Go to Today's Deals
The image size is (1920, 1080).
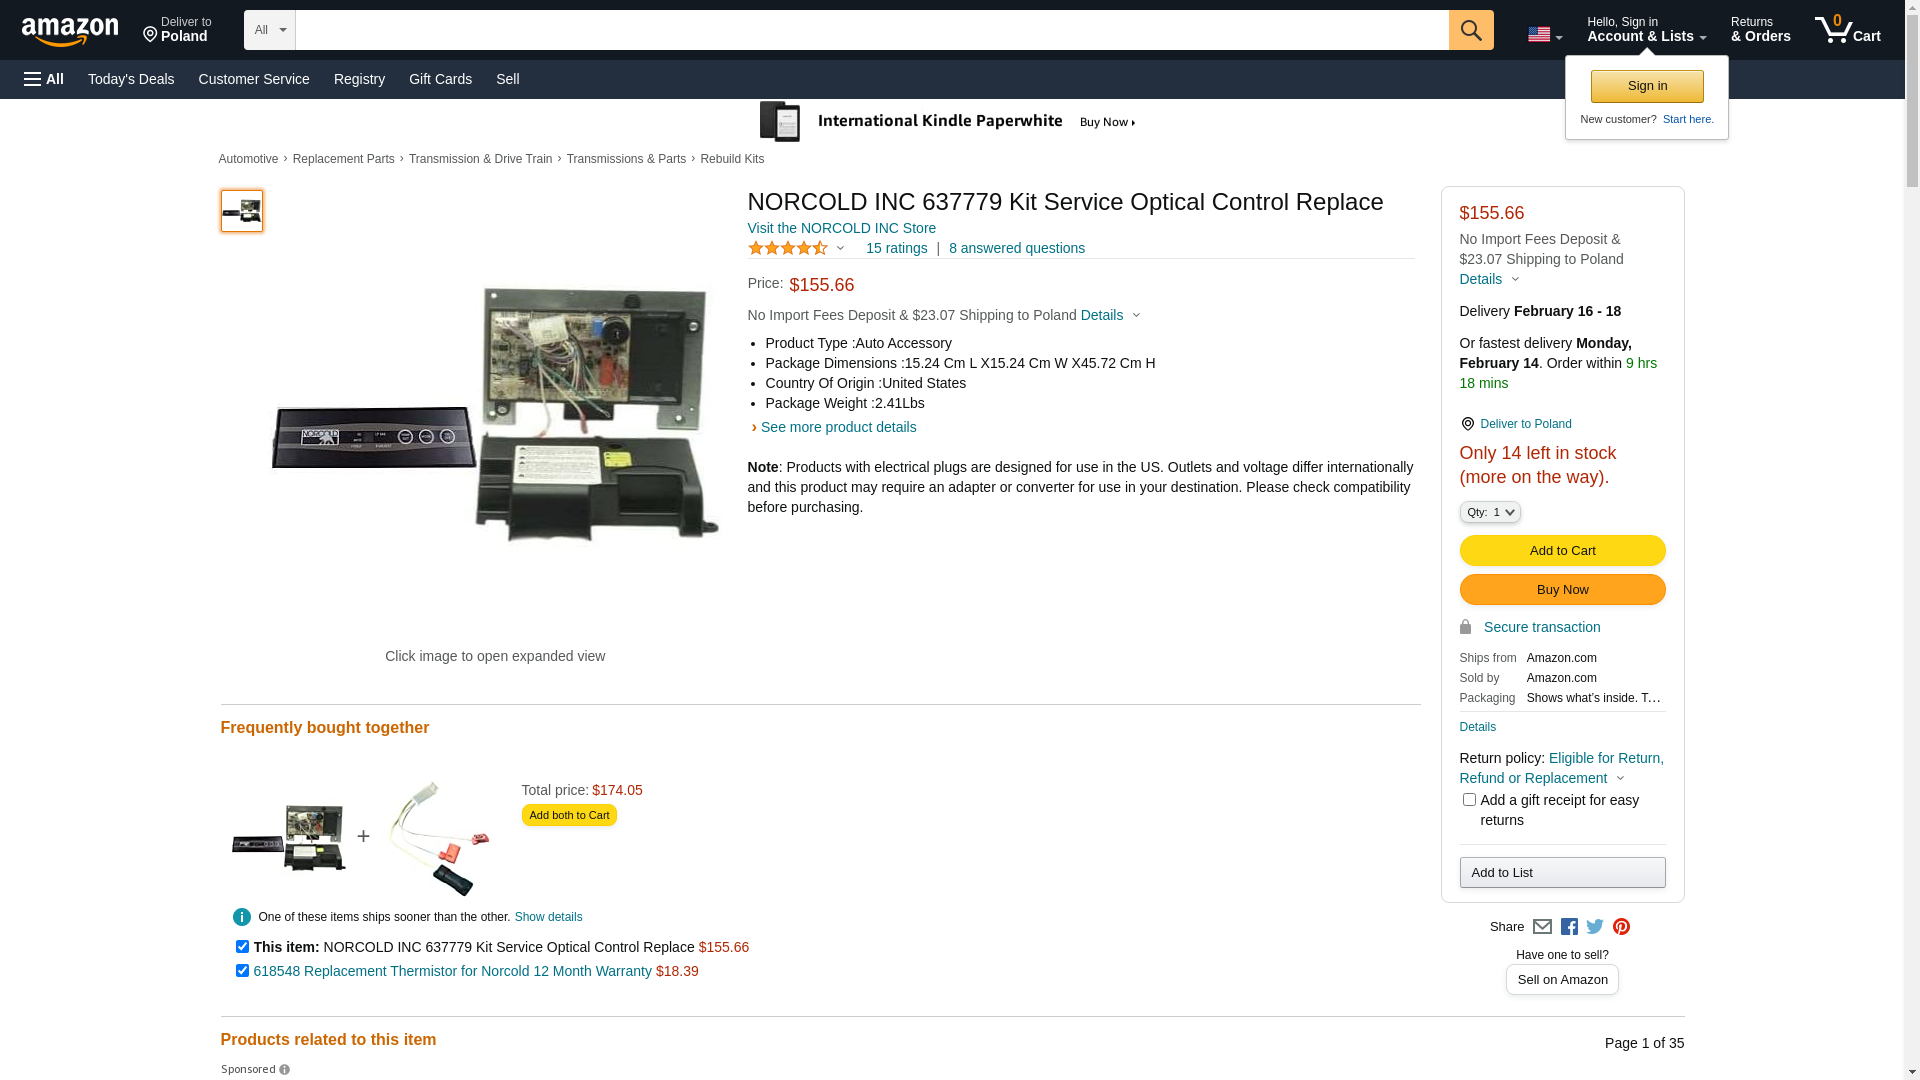pyautogui.click(x=131, y=79)
